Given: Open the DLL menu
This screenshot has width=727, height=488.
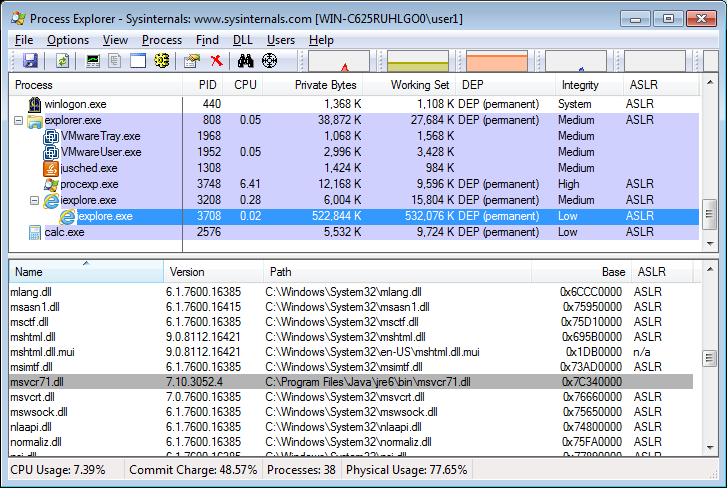Looking at the screenshot, I should click(242, 40).
